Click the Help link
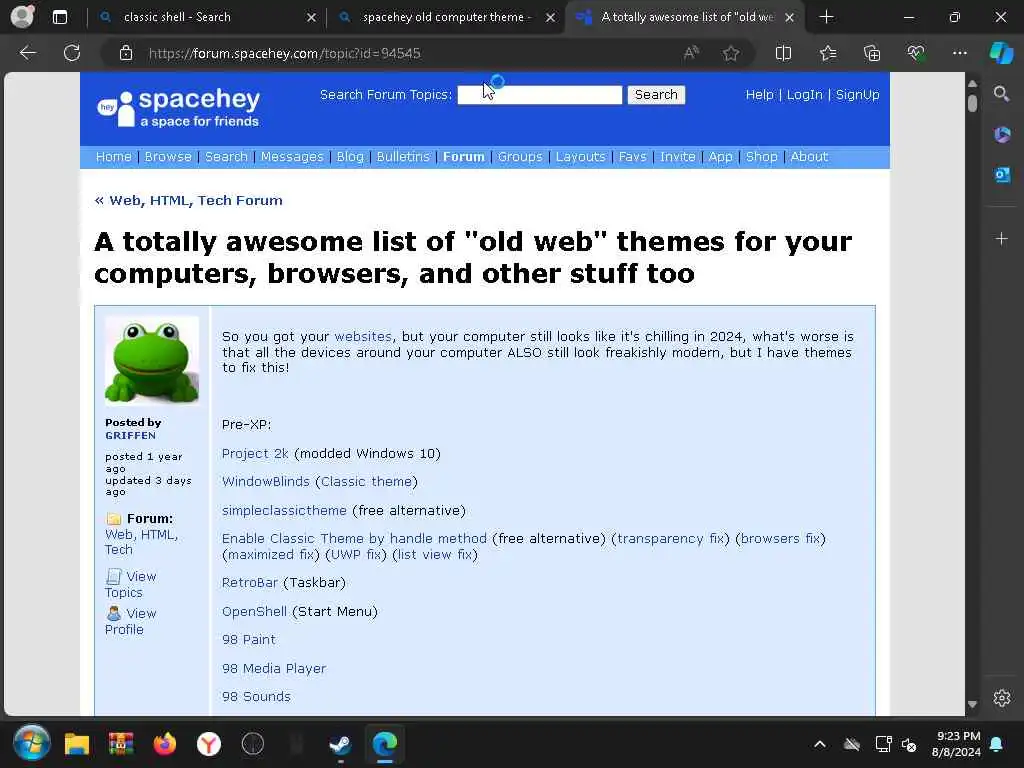Viewport: 1024px width, 768px height. (760, 95)
